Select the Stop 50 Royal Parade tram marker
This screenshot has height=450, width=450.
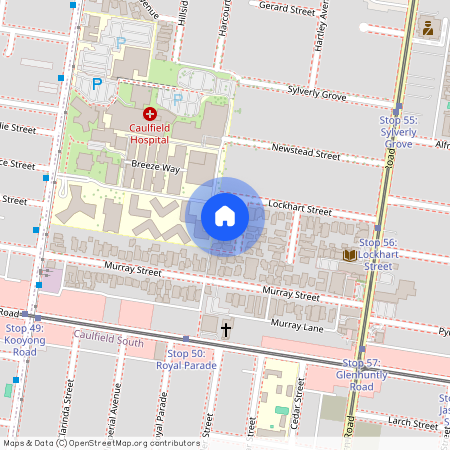point(186,339)
